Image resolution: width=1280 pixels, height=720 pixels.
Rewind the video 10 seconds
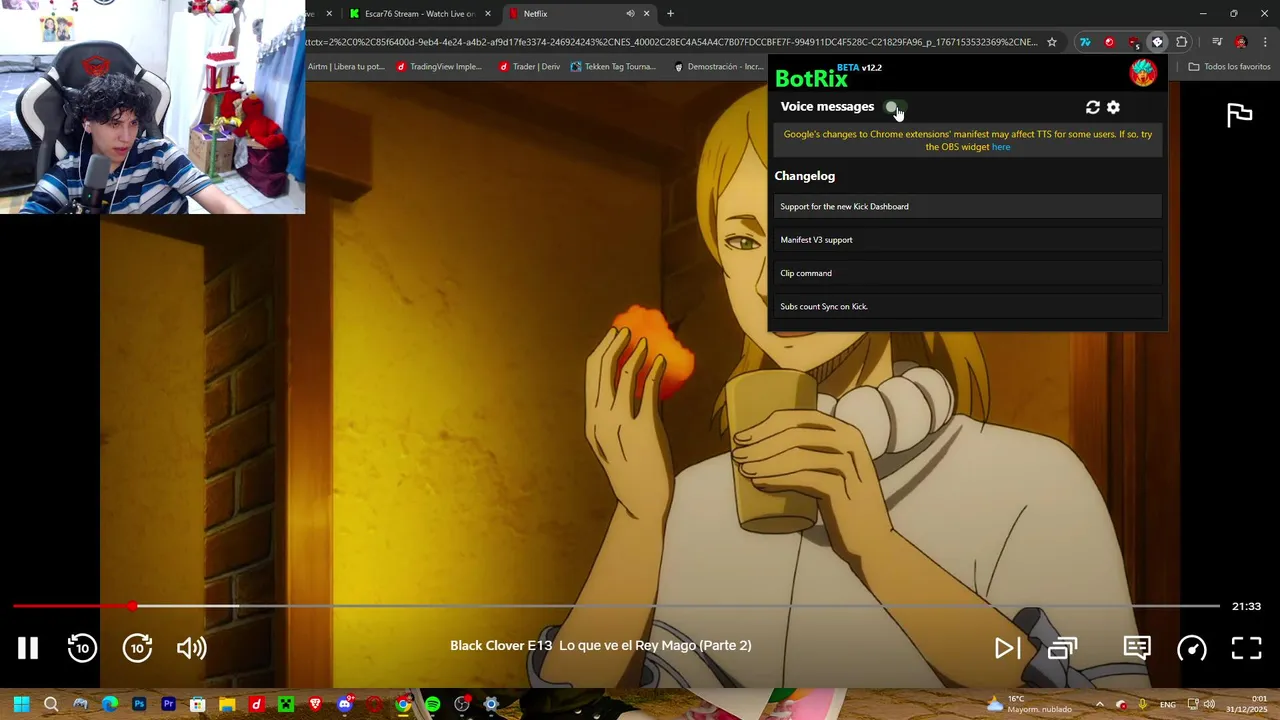point(82,648)
